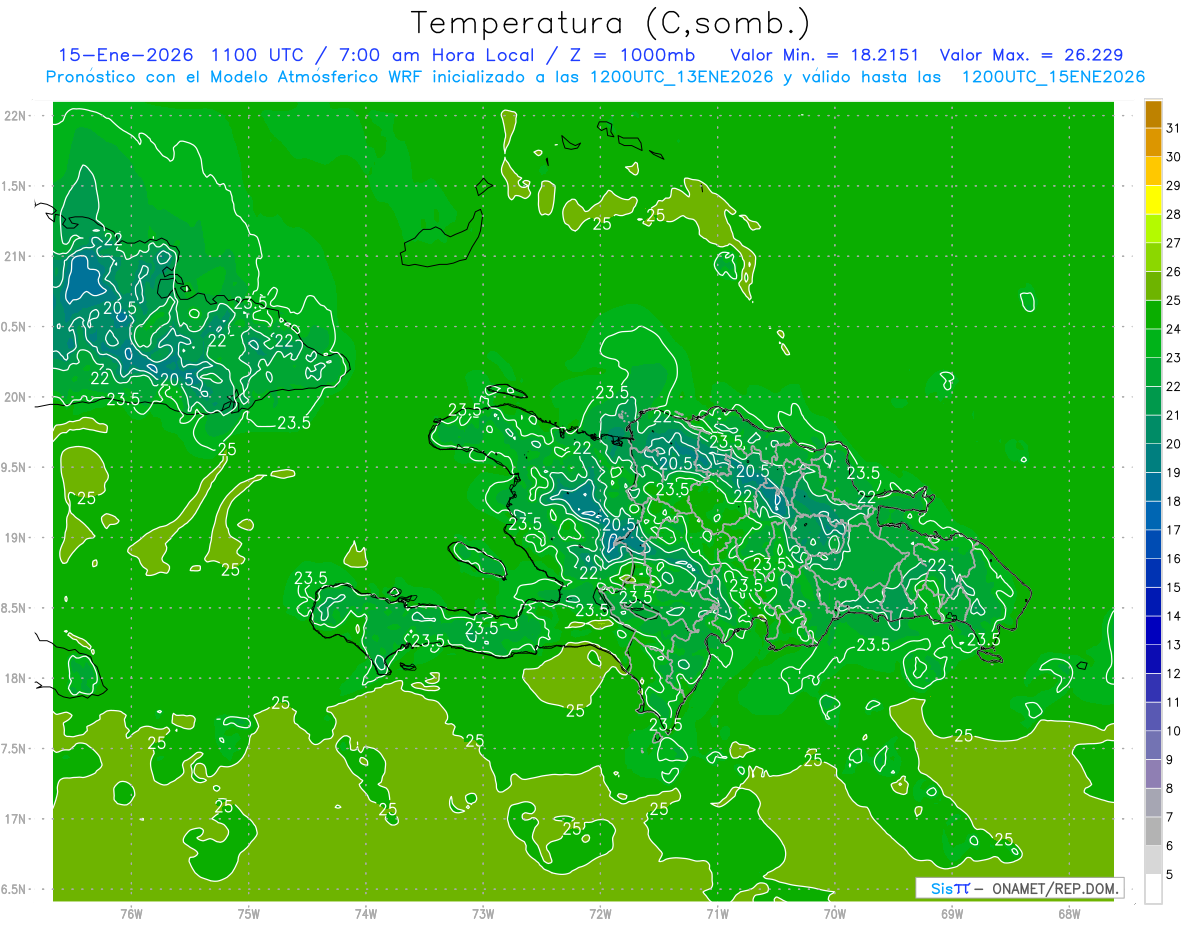Click the legend value '17' on color bar

pos(1174,530)
